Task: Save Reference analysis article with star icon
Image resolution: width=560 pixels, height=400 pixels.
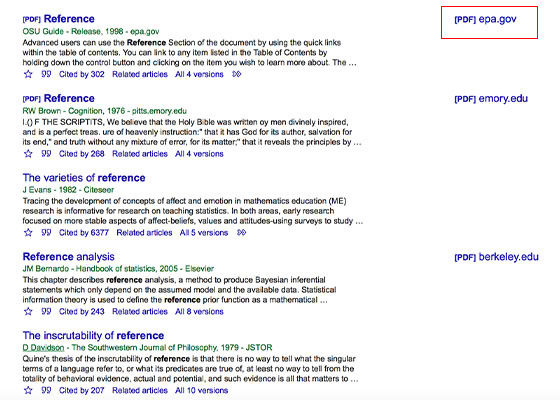Action: 28,312
